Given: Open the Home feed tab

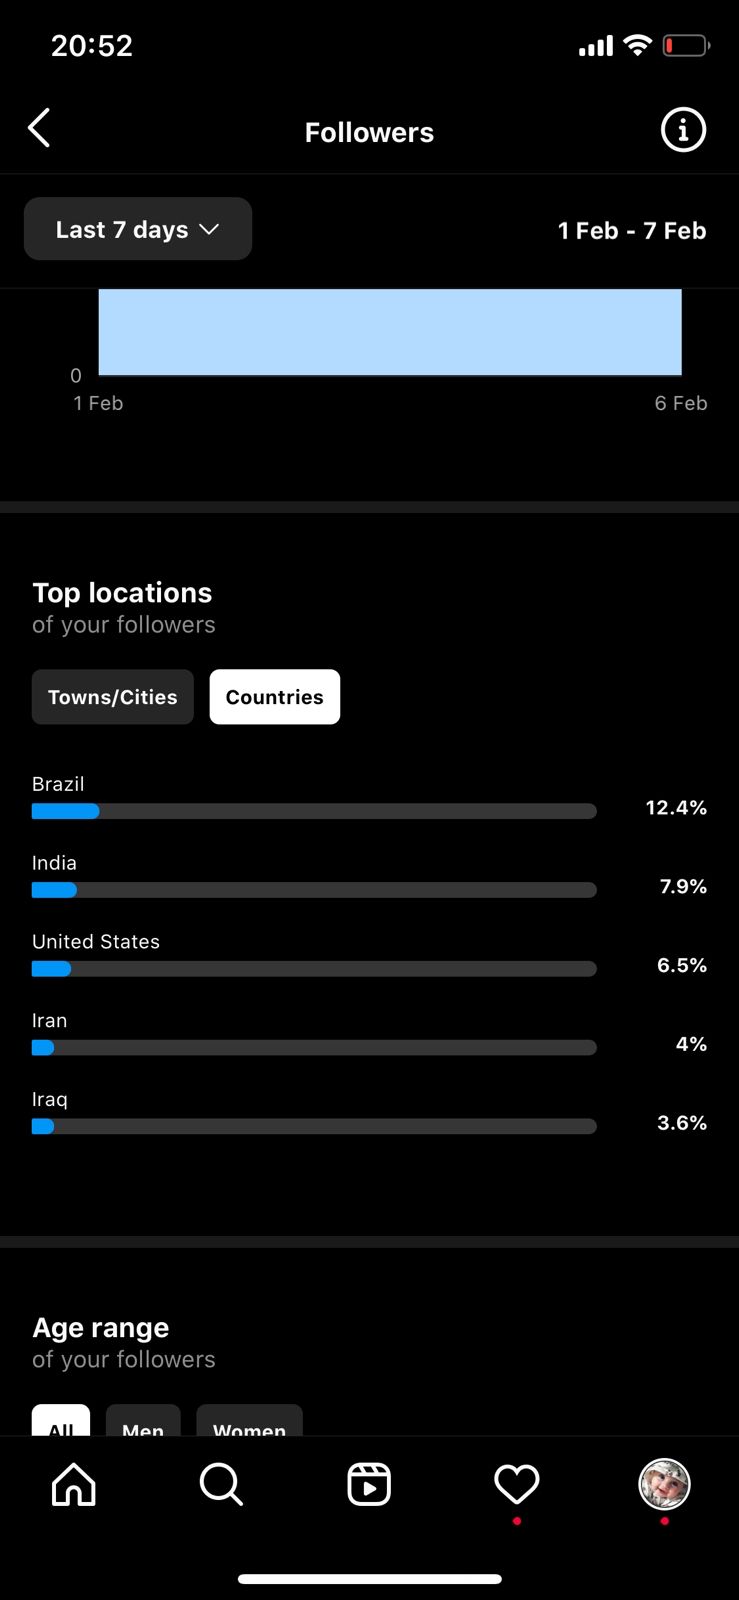Looking at the screenshot, I should 74,1484.
